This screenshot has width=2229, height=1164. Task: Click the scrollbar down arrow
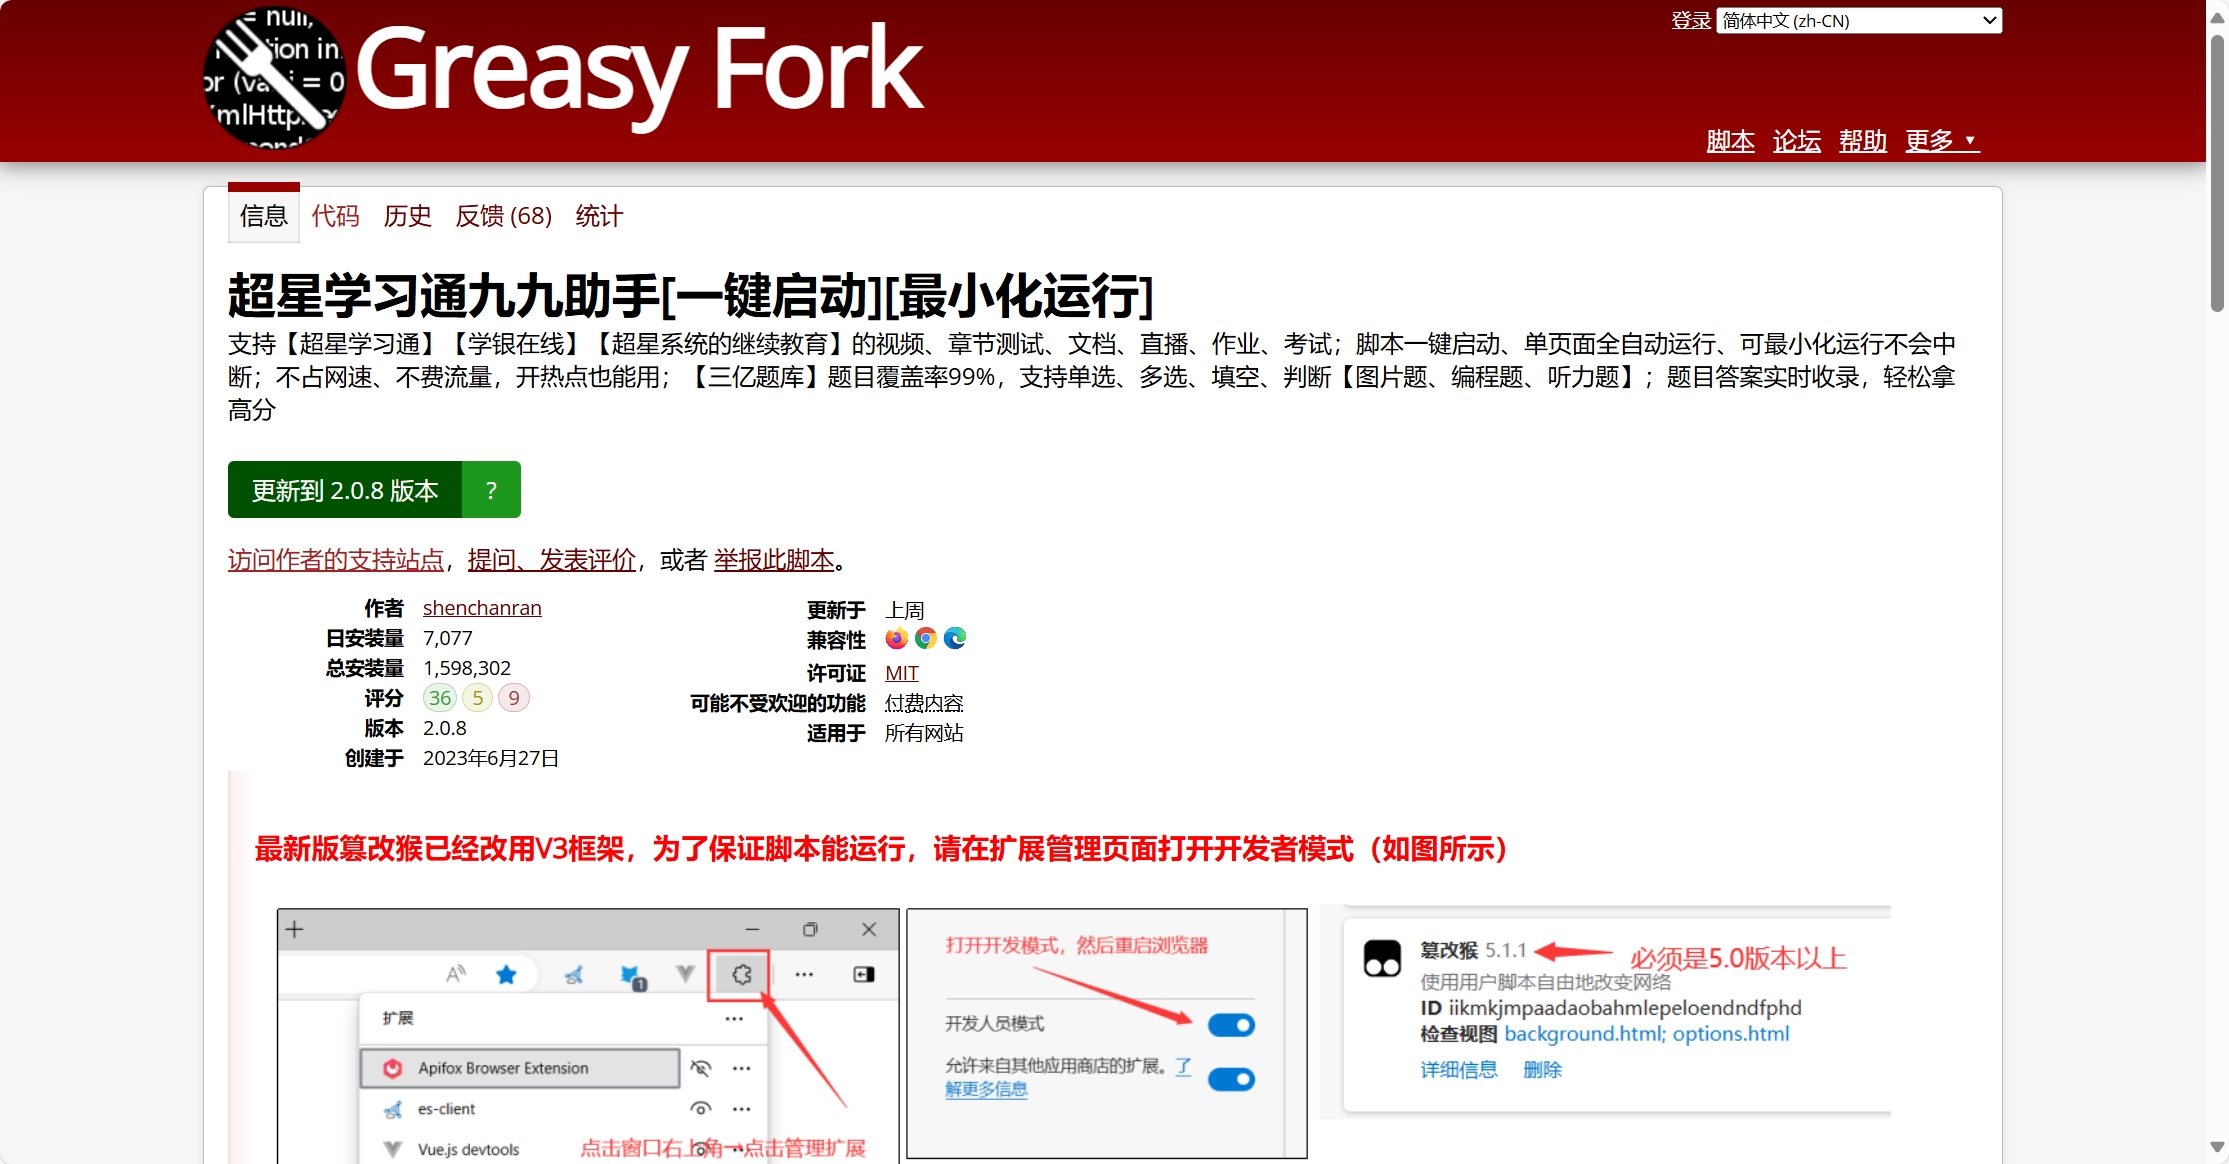(x=2217, y=1147)
